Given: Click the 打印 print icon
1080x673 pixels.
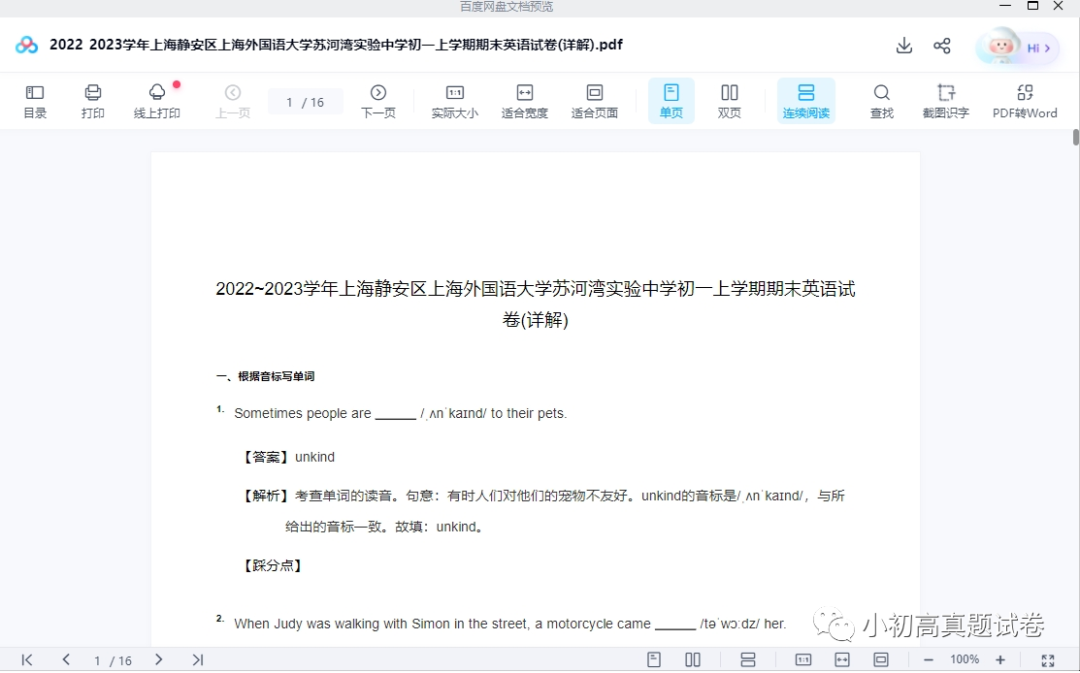Looking at the screenshot, I should click(x=92, y=101).
